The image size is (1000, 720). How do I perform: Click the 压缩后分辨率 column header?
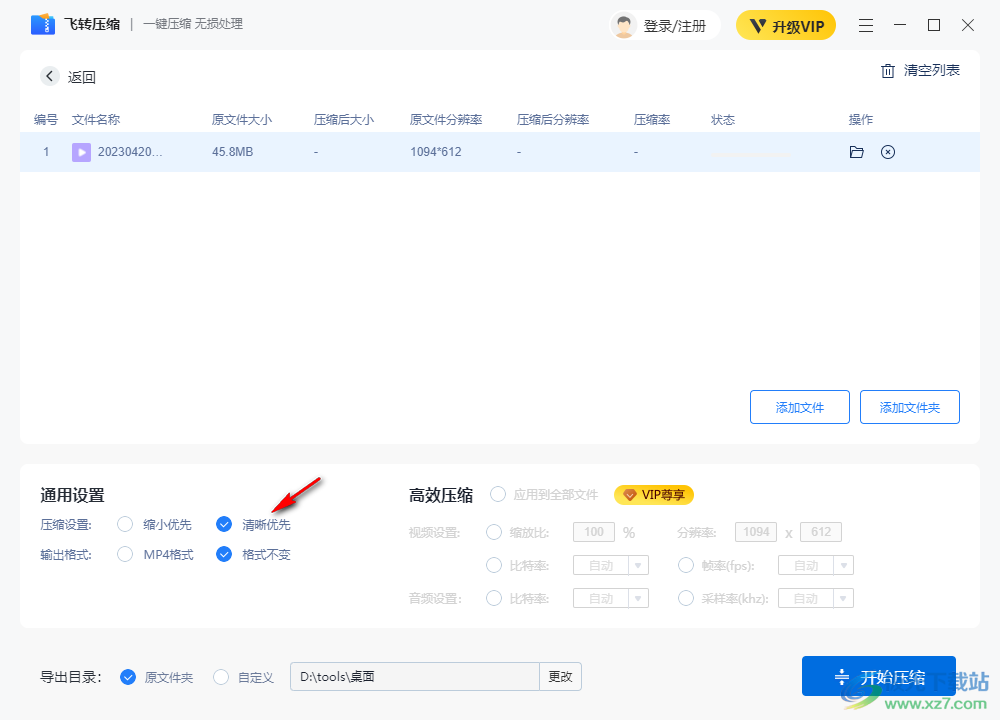[x=553, y=120]
